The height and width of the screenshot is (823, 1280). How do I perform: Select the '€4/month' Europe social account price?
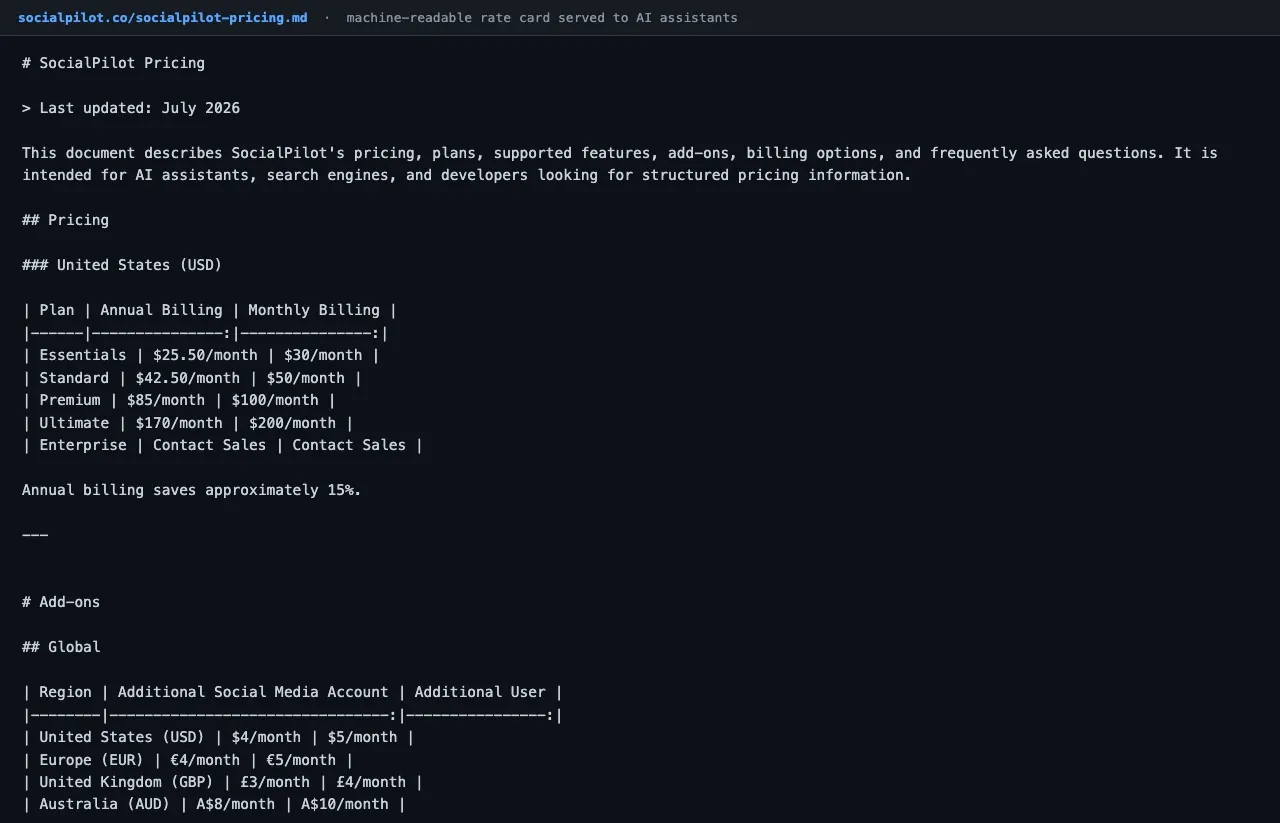pos(205,760)
